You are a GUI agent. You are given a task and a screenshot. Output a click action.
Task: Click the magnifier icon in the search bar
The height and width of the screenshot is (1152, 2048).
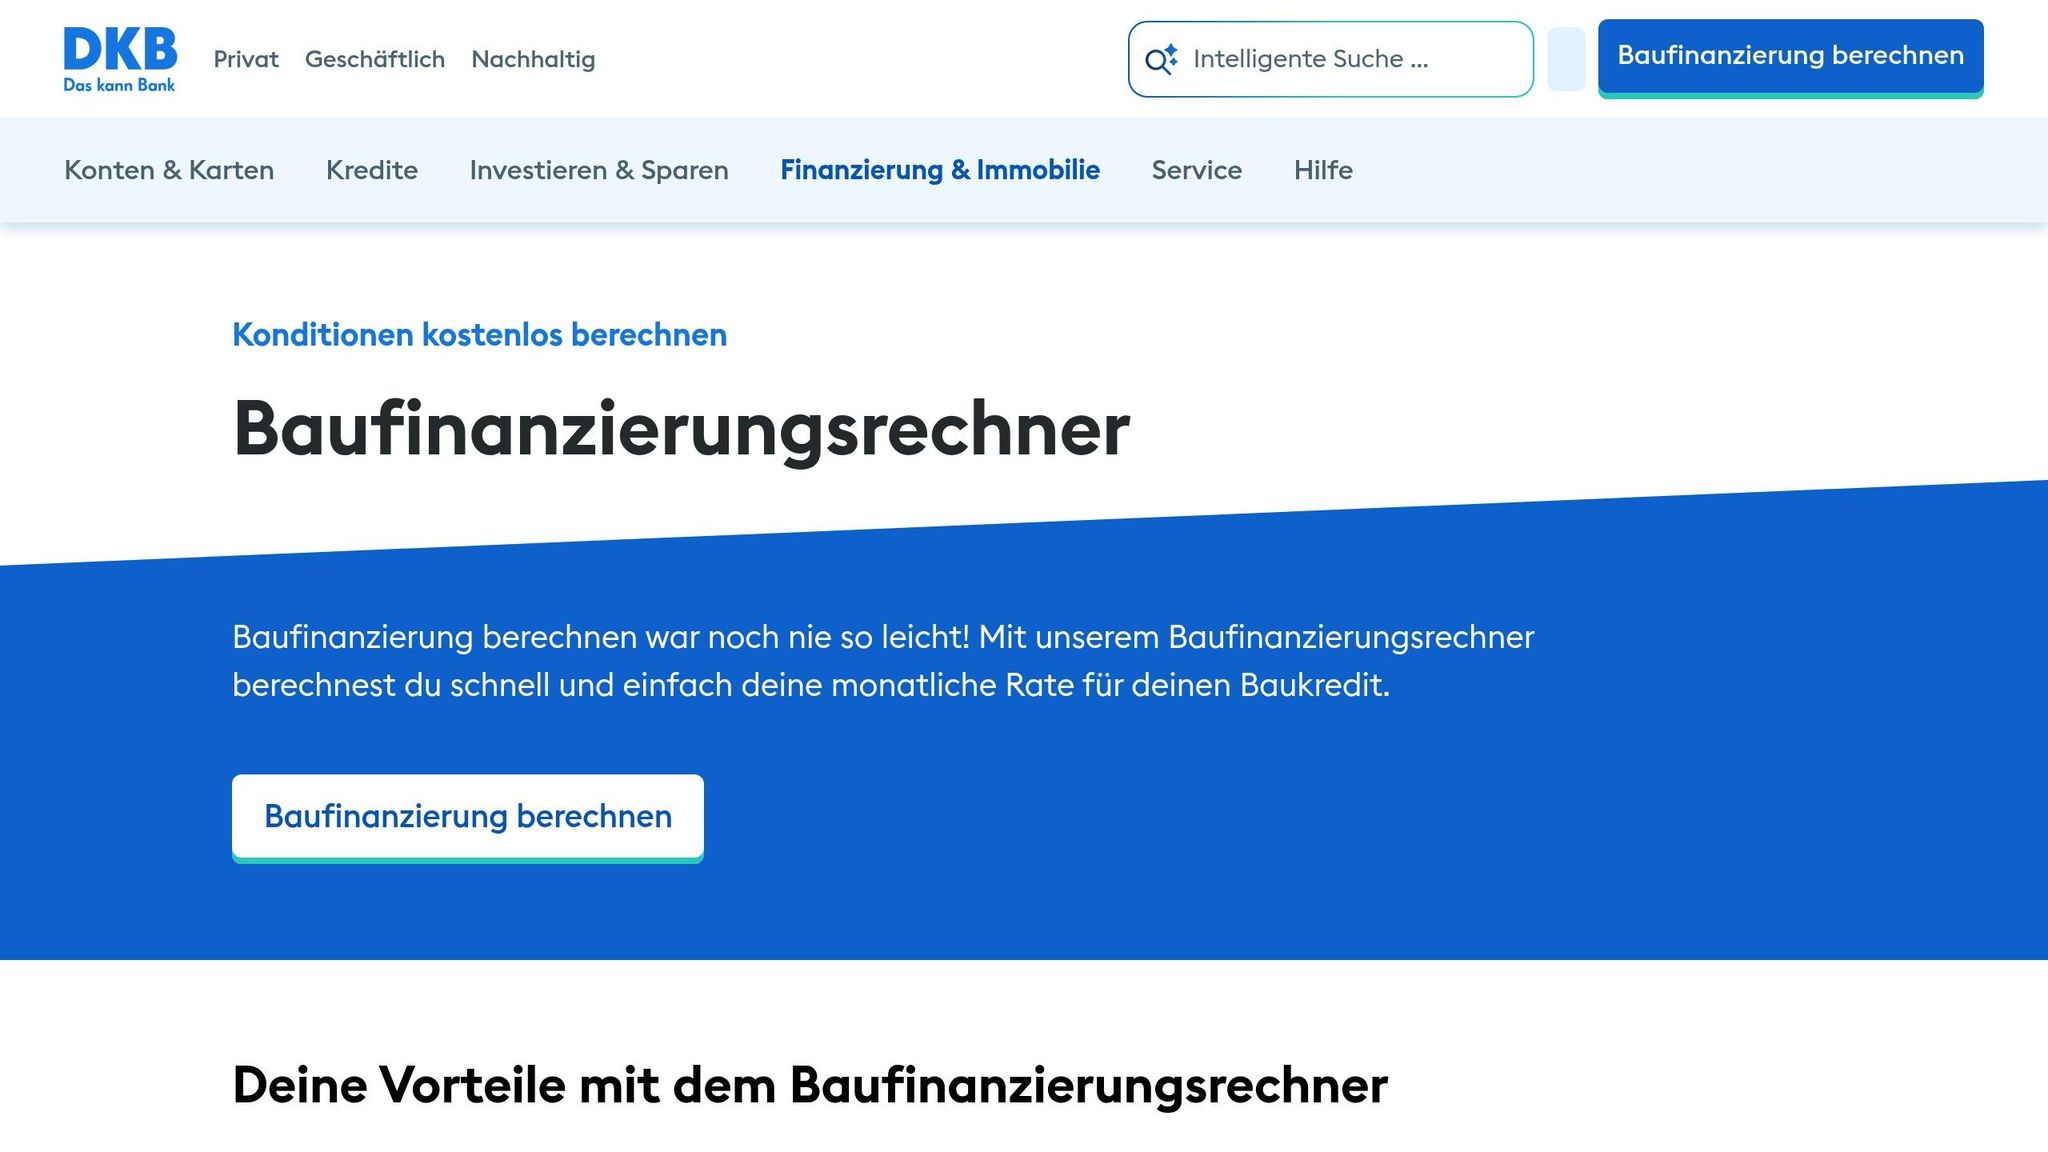click(1158, 58)
